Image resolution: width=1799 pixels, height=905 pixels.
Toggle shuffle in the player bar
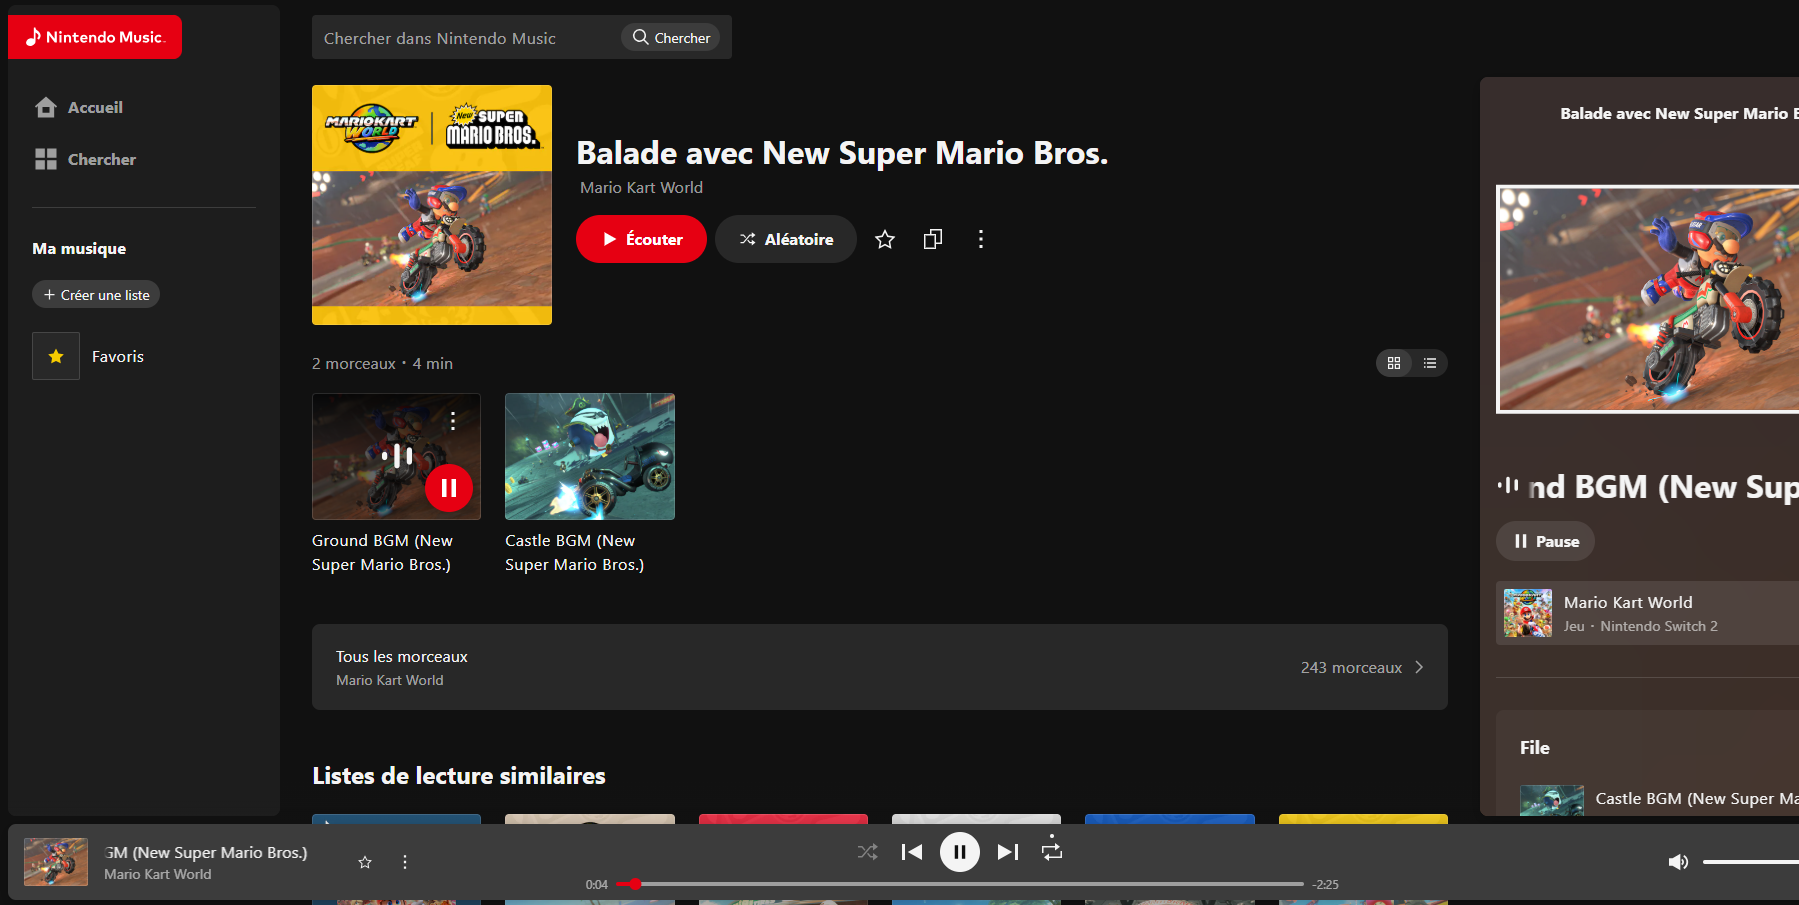(x=867, y=852)
